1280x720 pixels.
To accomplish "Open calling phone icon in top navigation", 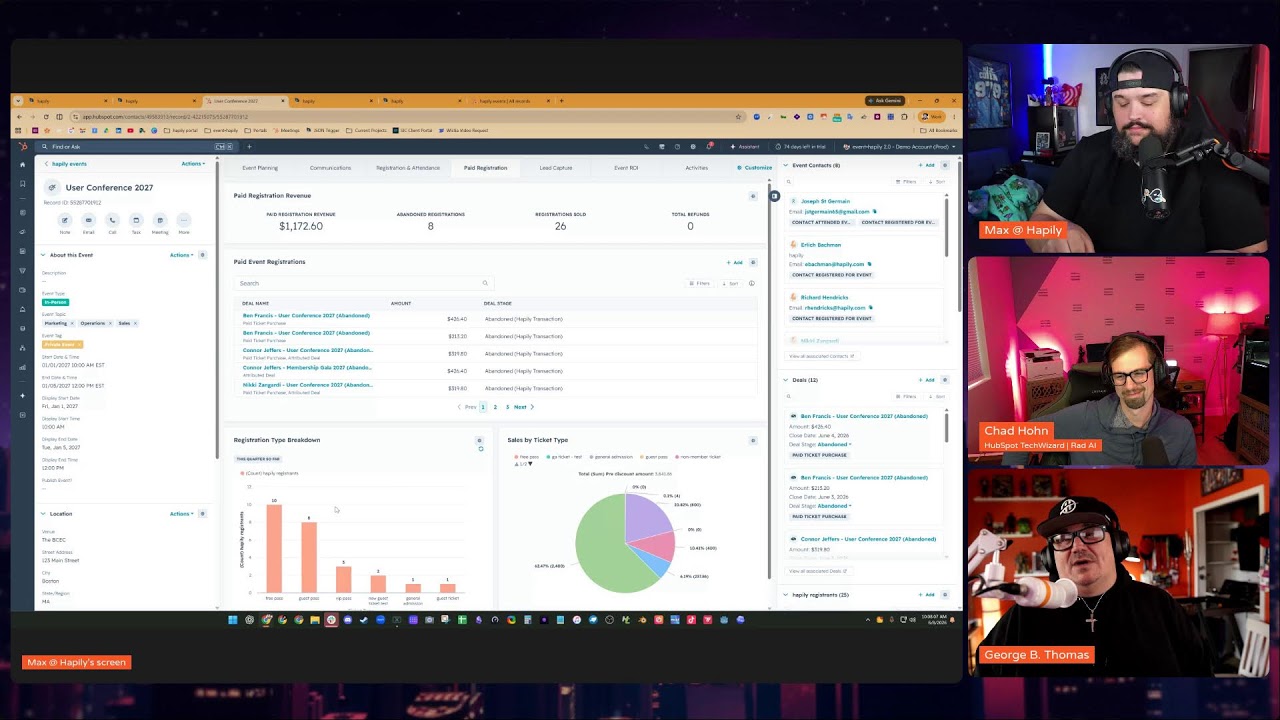I will click(x=646, y=147).
